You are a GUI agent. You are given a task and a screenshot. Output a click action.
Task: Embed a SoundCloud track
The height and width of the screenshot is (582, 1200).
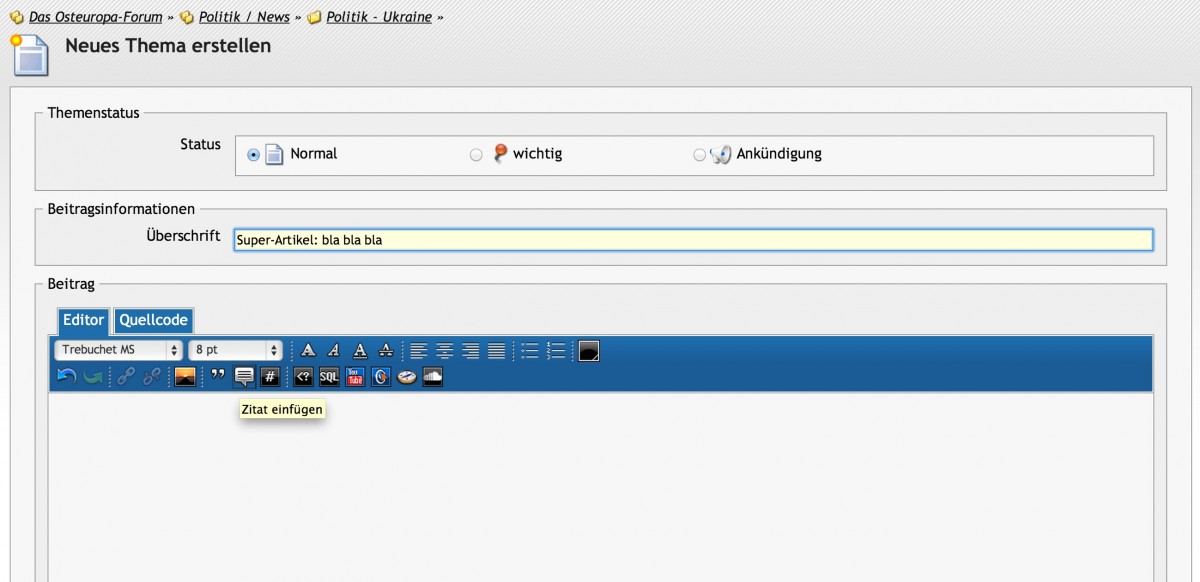[x=433, y=377]
